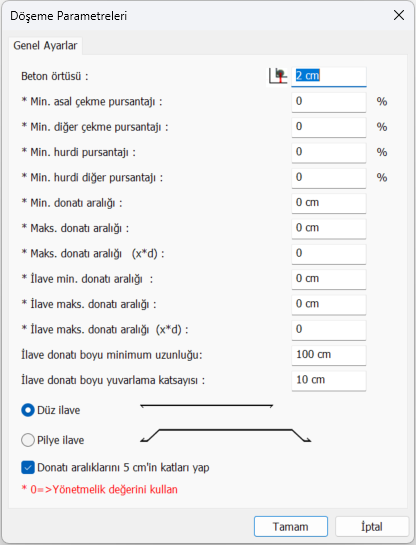Click the İlave min. donatı aralığı field

tap(329, 279)
